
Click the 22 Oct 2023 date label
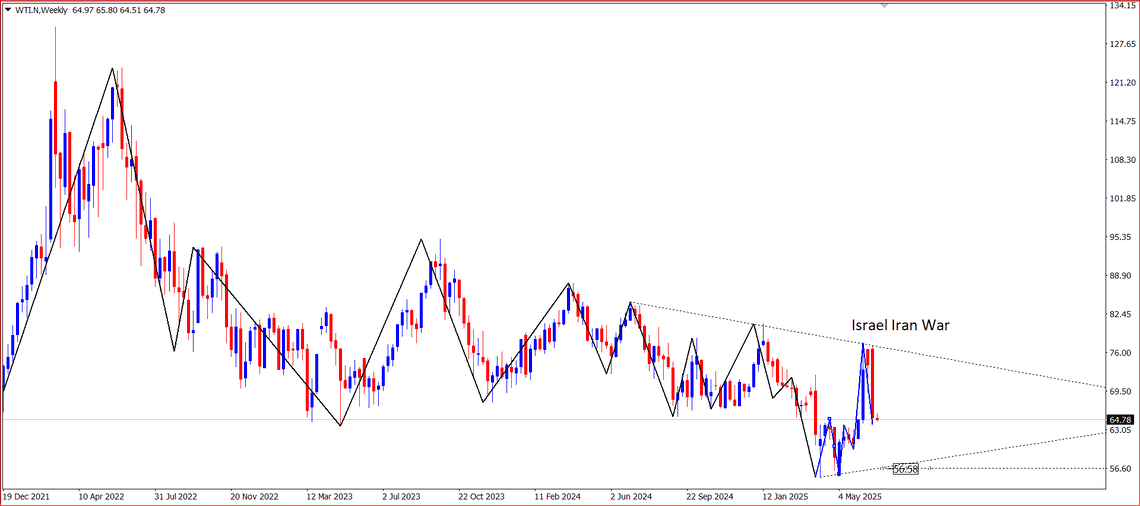coord(482,495)
